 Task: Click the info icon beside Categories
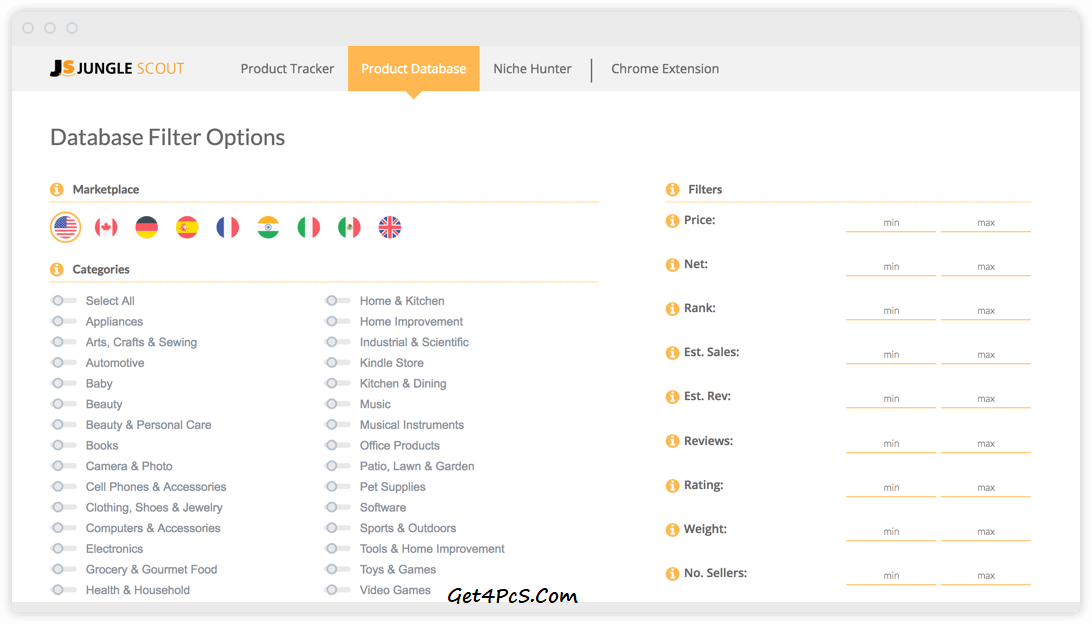tap(57, 270)
